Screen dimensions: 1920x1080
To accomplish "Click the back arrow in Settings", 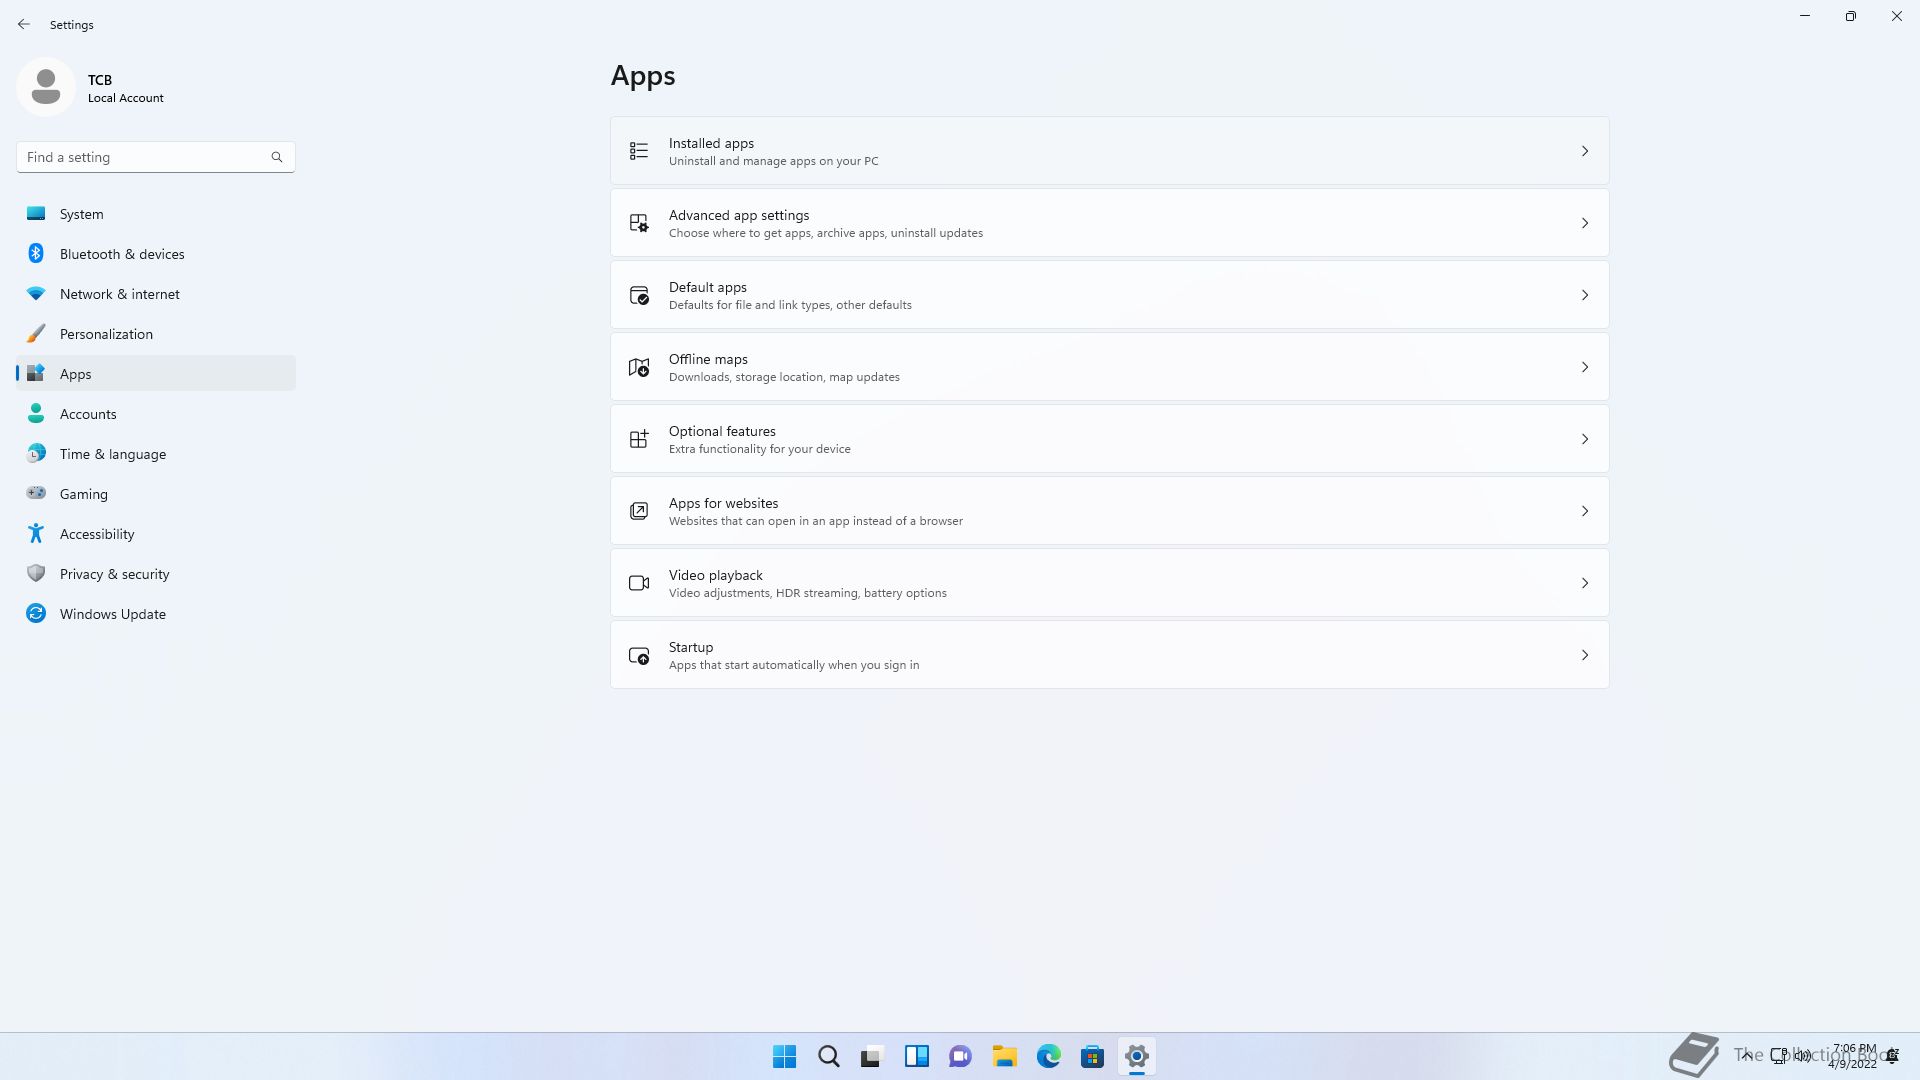I will pos(24,24).
